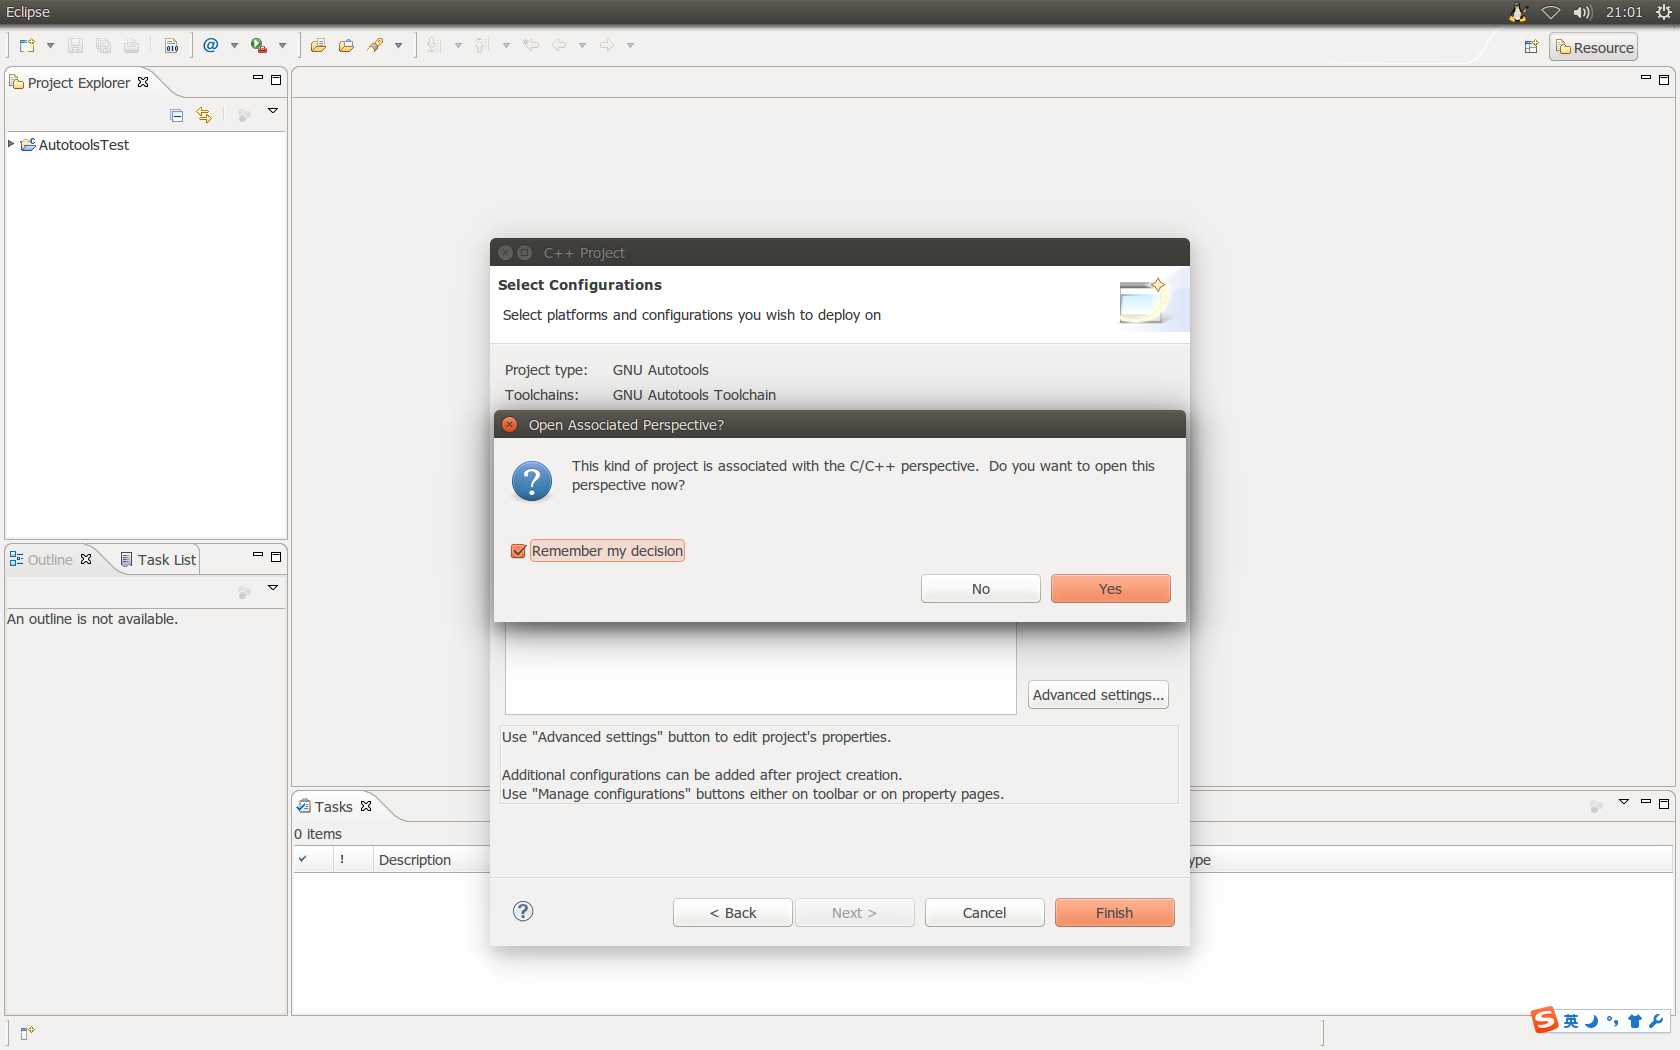
Task: Switch to the Task List tab
Action: tap(158, 560)
